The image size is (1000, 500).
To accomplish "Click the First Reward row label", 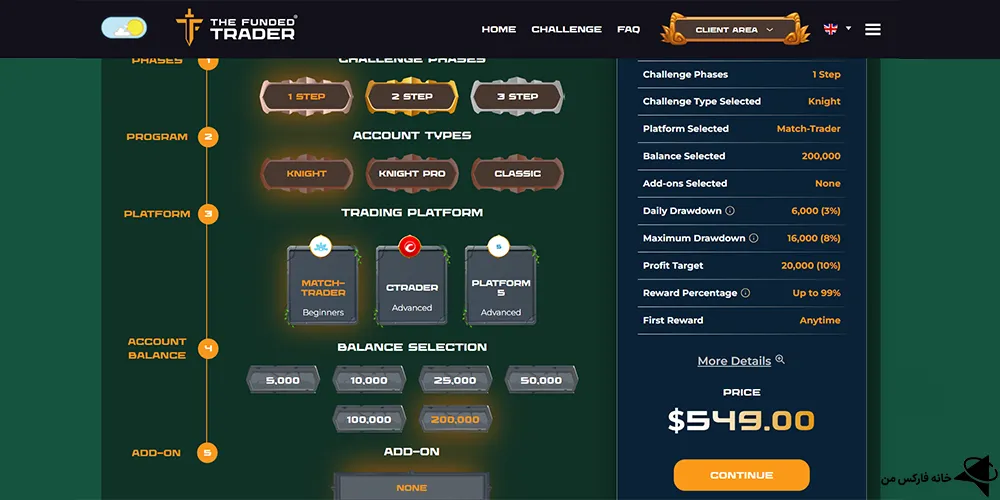I will (673, 321).
